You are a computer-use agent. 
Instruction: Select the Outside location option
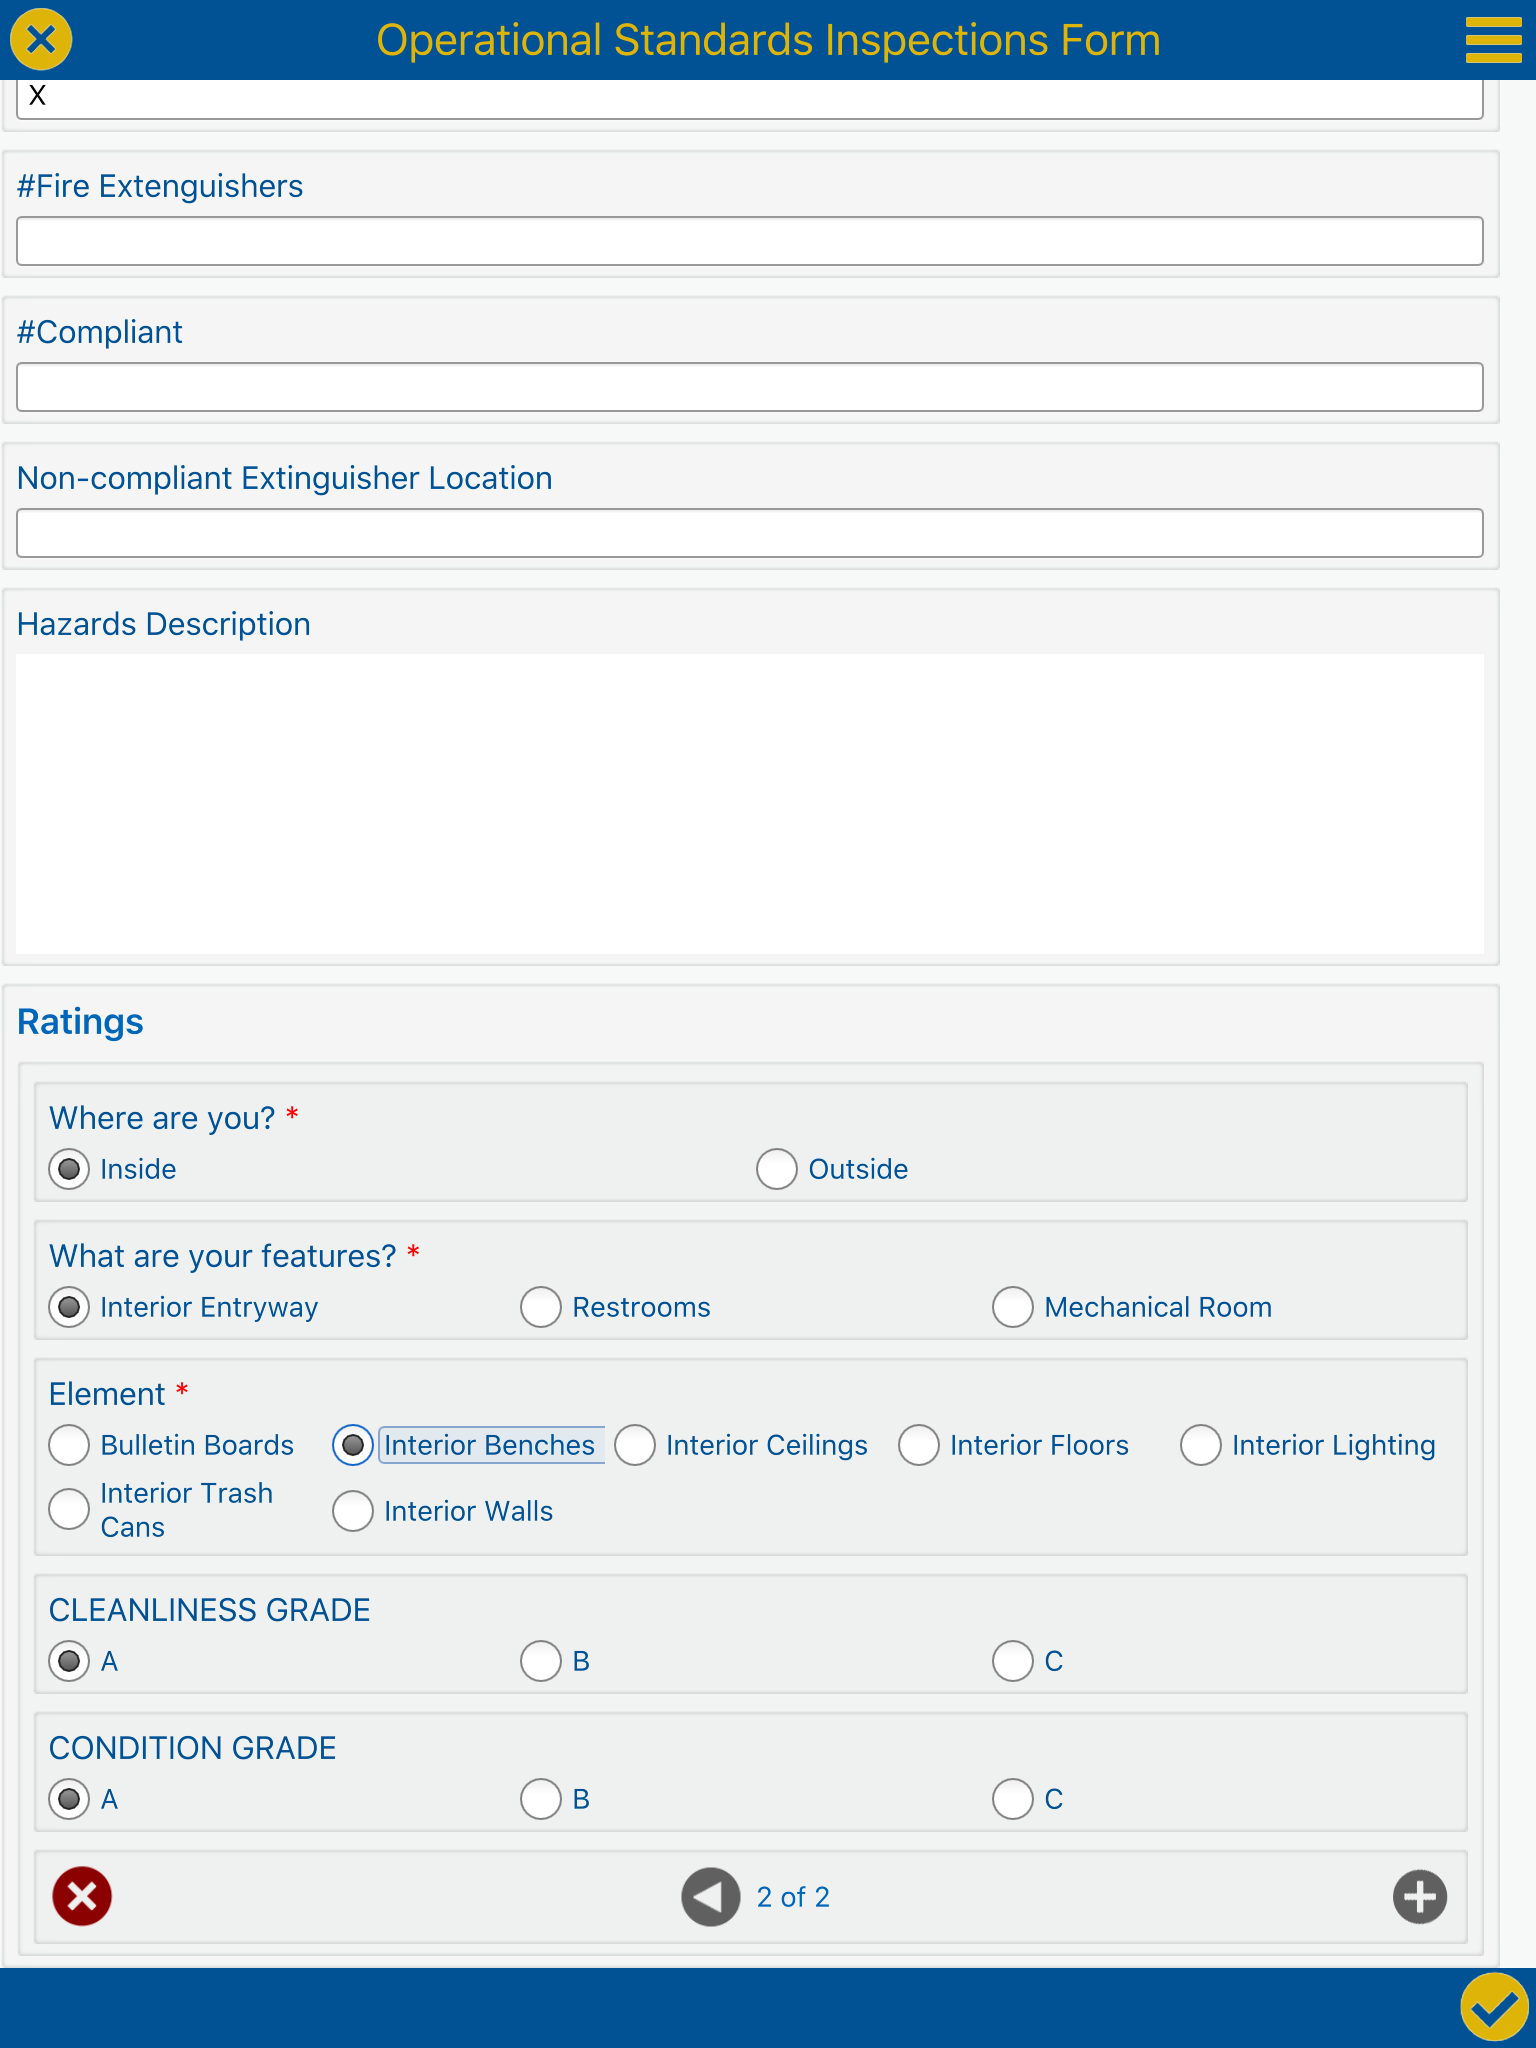point(777,1169)
